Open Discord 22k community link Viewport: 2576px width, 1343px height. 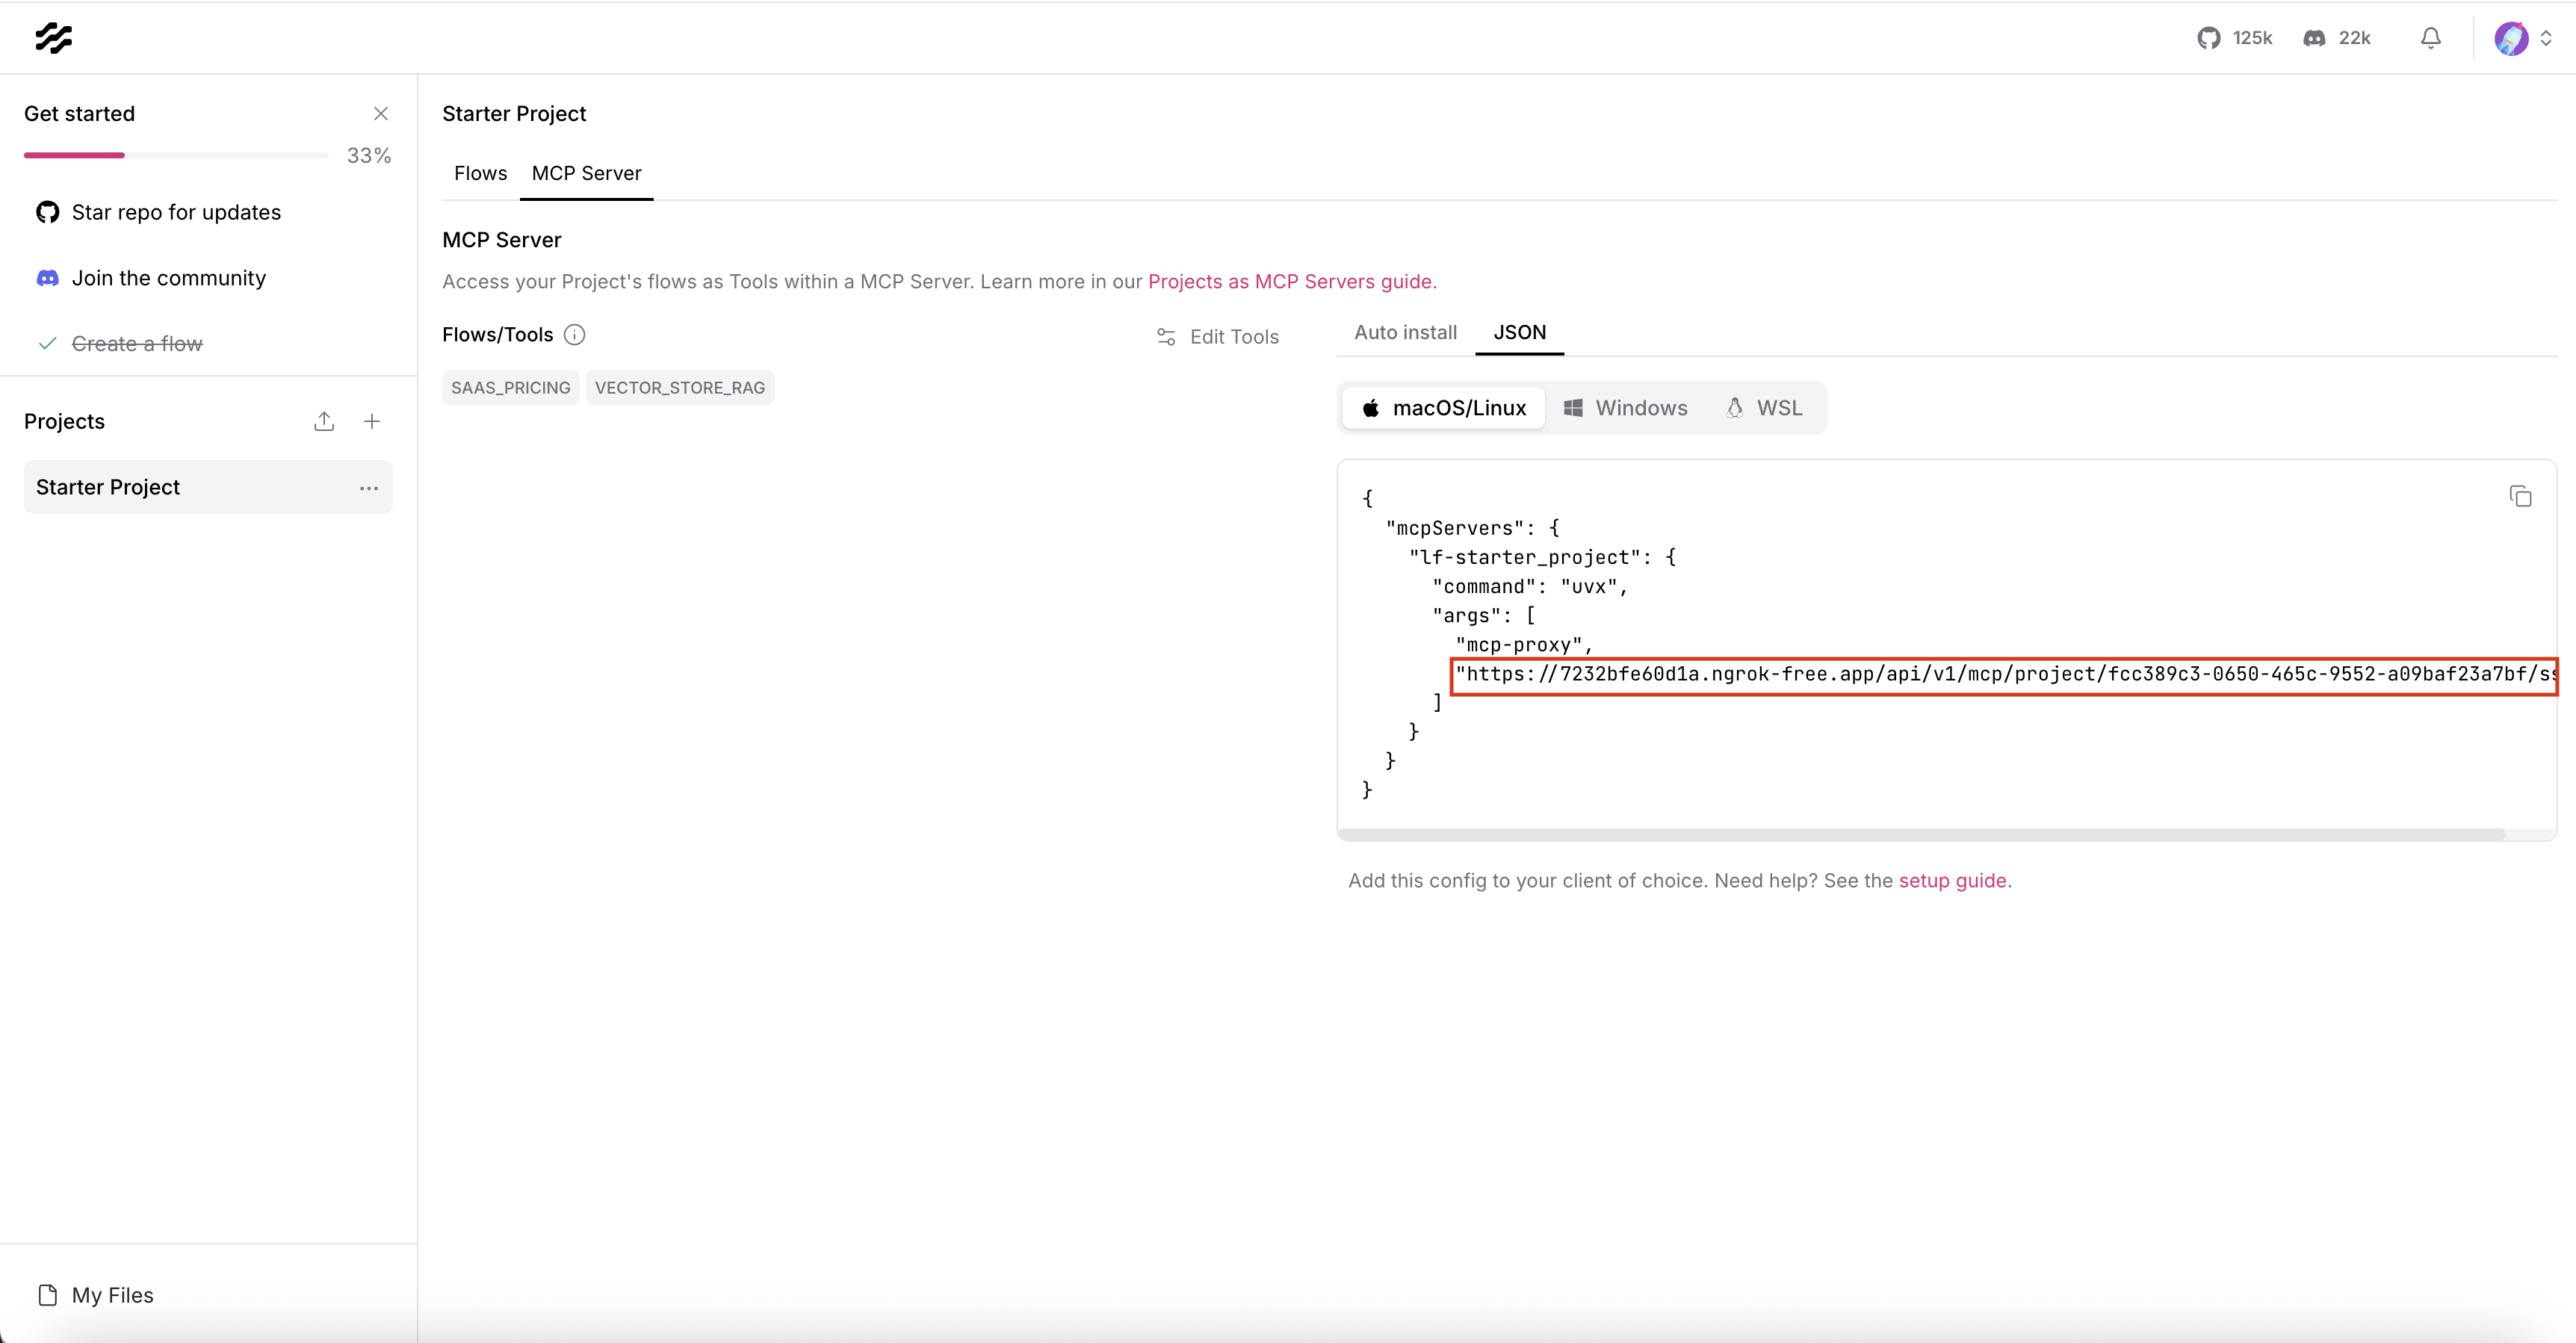(x=2337, y=38)
